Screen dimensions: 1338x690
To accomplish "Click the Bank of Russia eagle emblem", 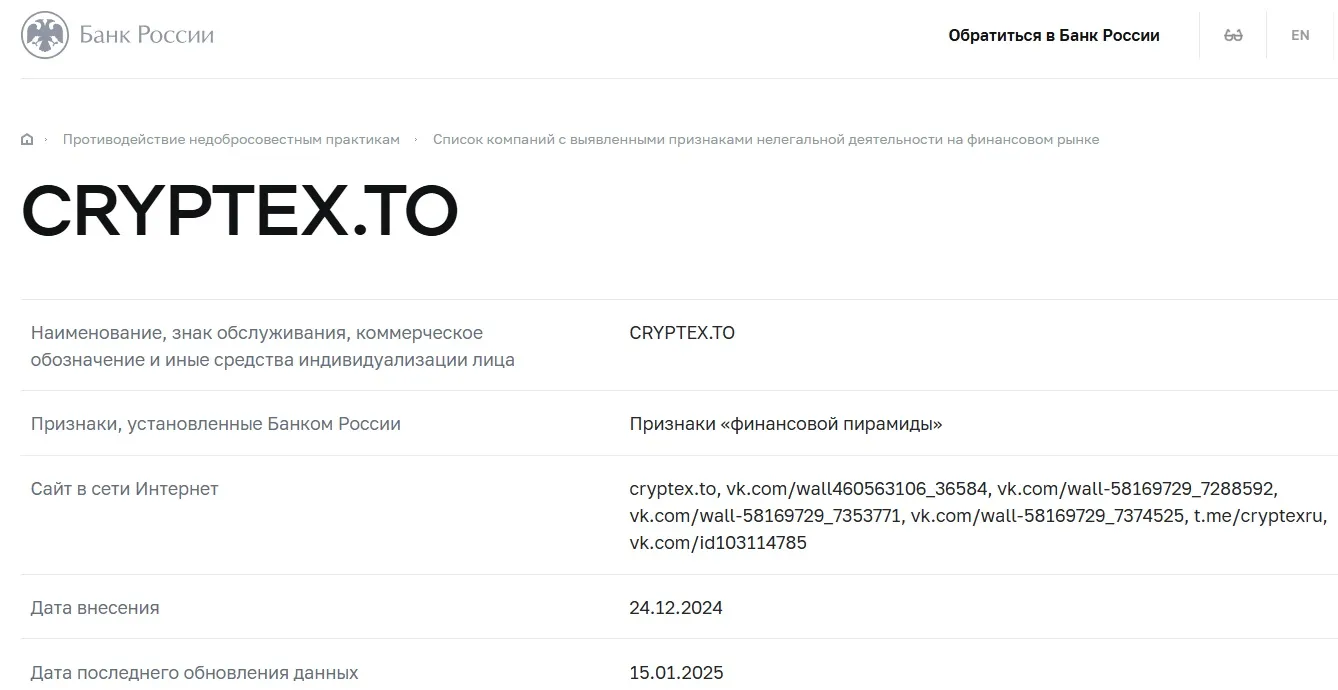I will point(45,35).
